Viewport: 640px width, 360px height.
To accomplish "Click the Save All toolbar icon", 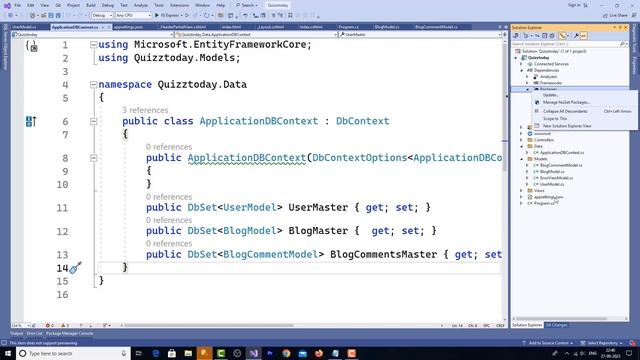I will pos(58,16).
